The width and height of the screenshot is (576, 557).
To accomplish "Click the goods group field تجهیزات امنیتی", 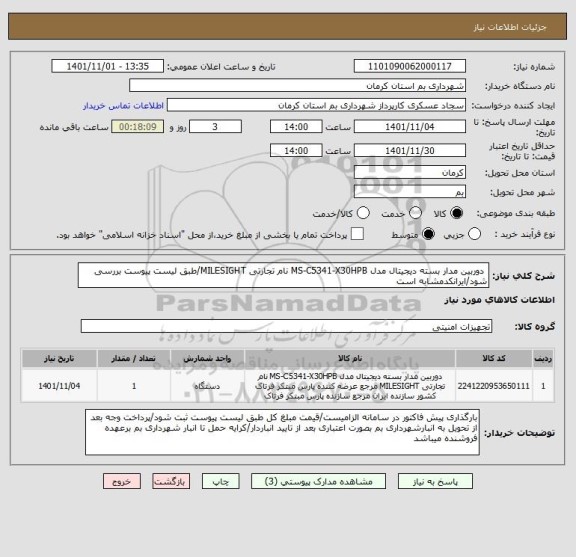I will (286, 327).
